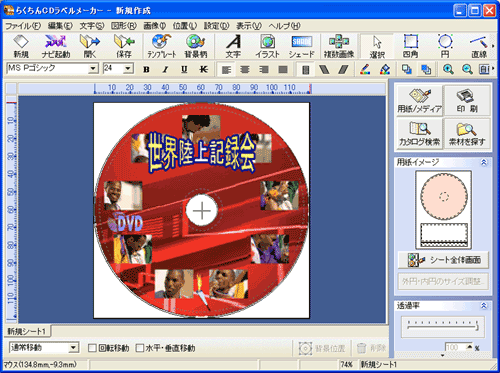Select the 文字 text tool
The height and width of the screenshot is (373, 500).
tap(233, 46)
